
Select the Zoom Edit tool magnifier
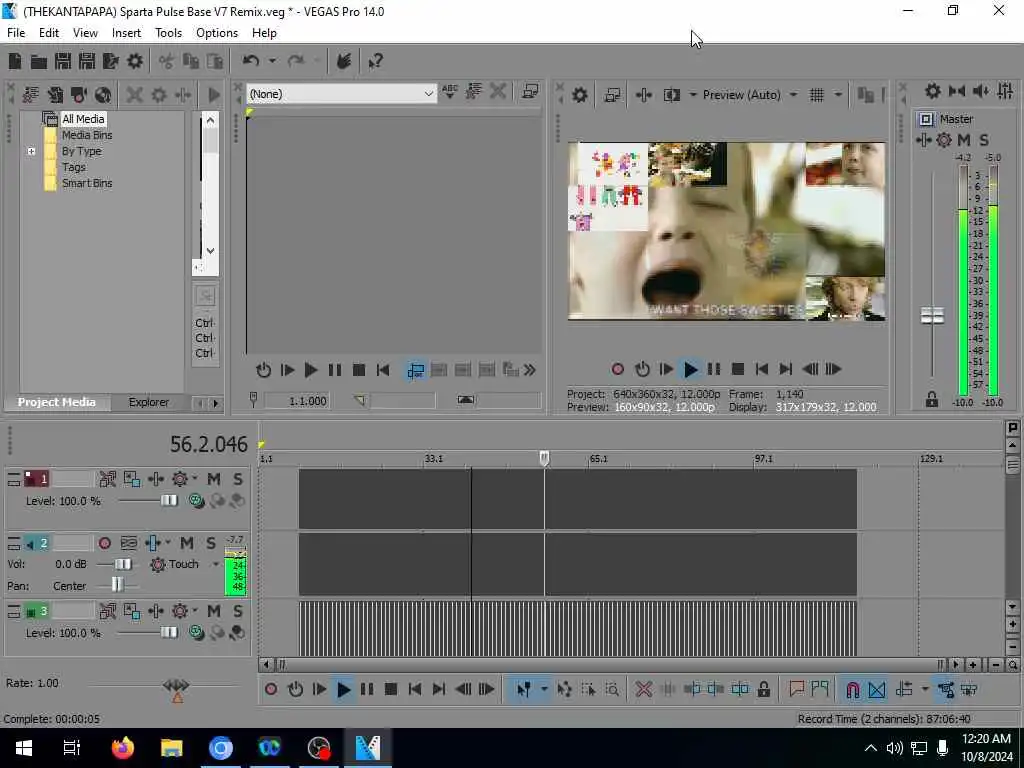612,689
